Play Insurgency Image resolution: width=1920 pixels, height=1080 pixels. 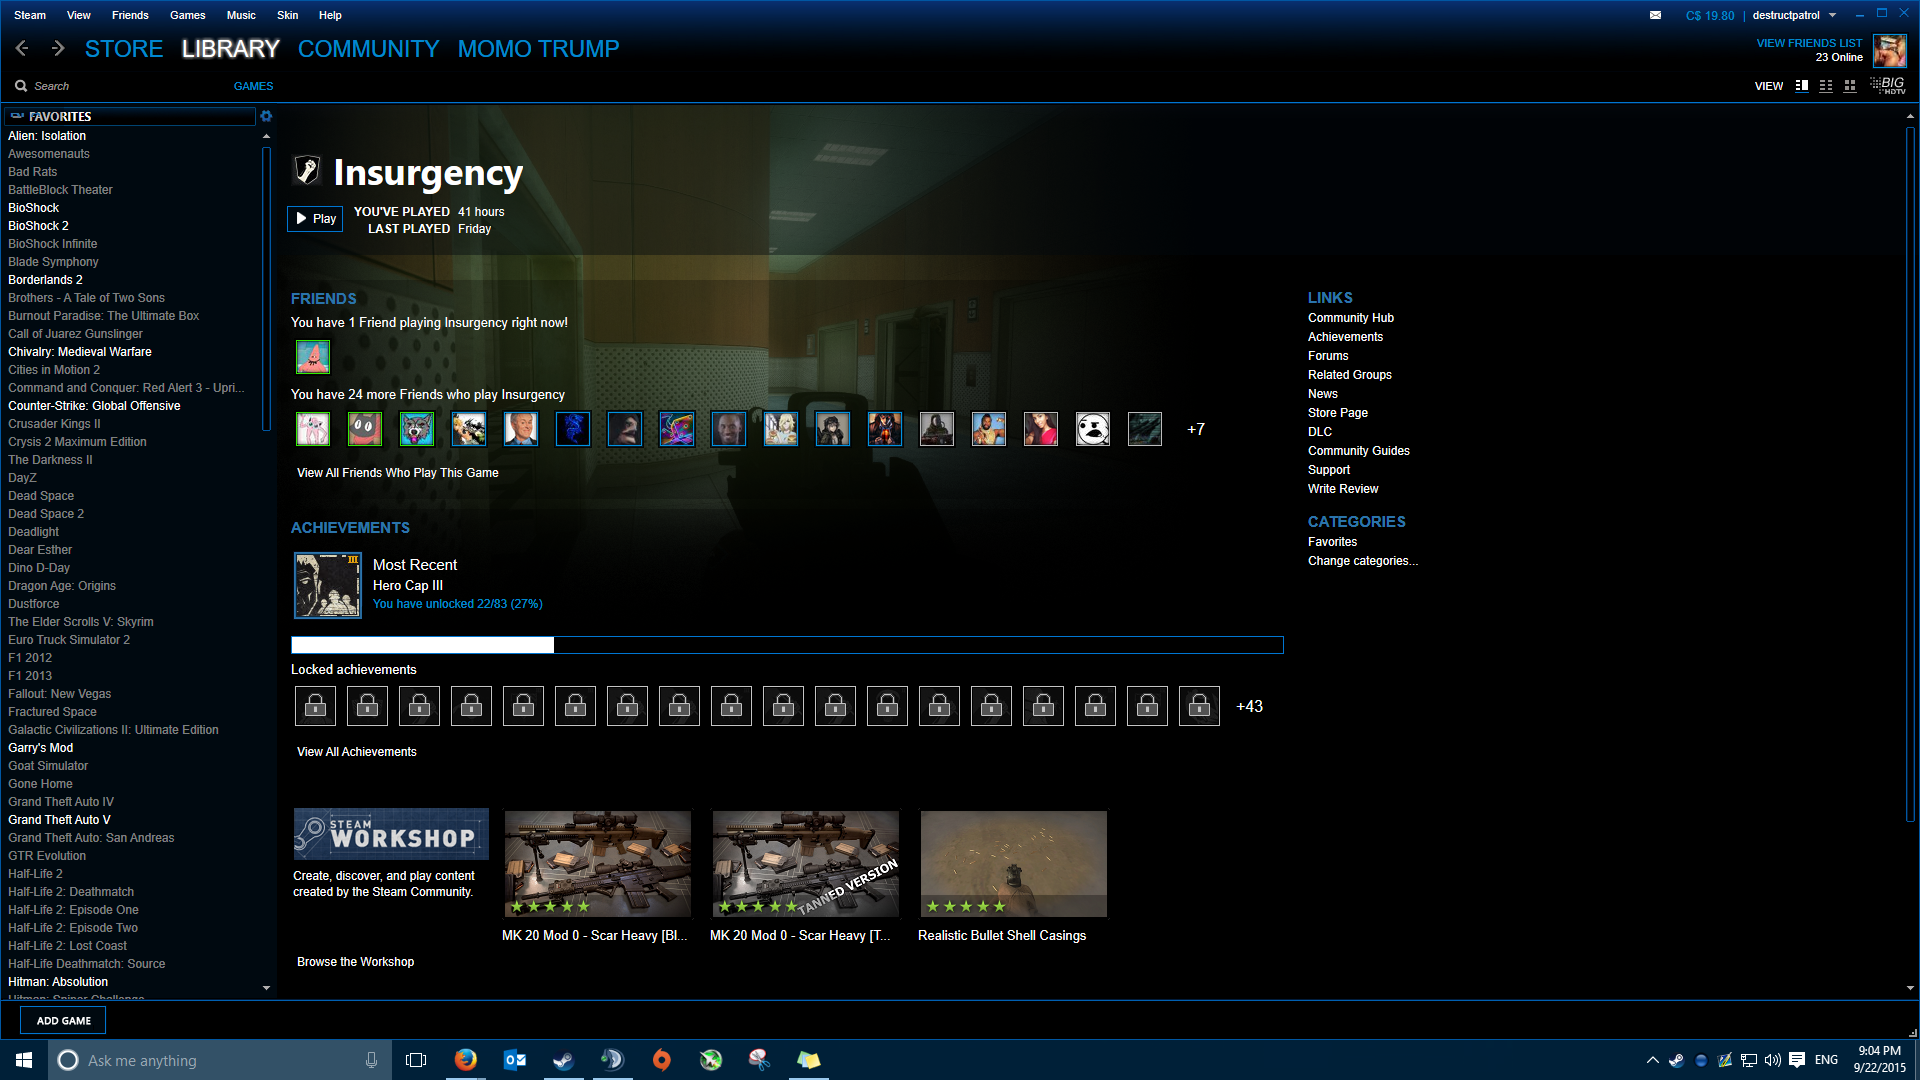[x=315, y=219]
